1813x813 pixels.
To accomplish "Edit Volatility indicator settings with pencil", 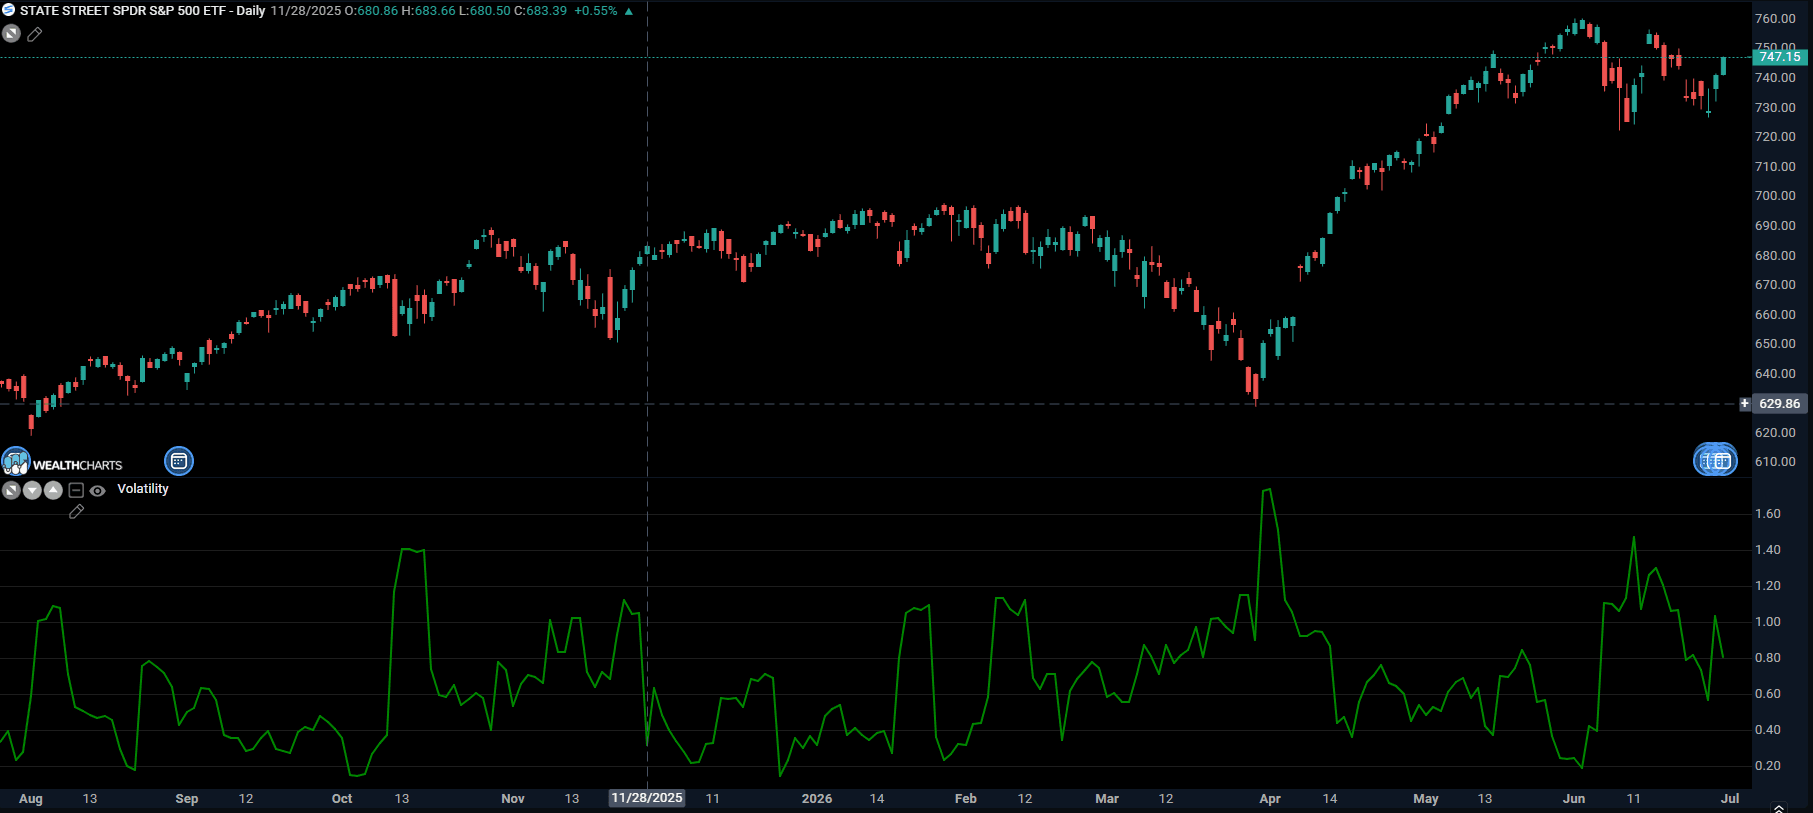I will click(x=76, y=512).
